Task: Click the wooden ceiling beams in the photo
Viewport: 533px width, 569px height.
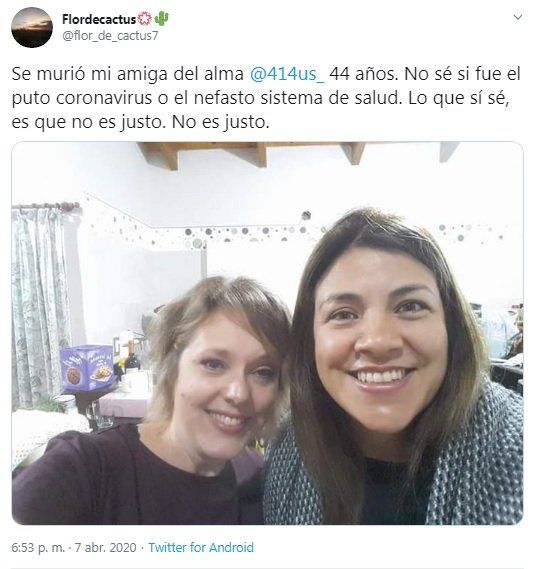Action: click(x=298, y=154)
